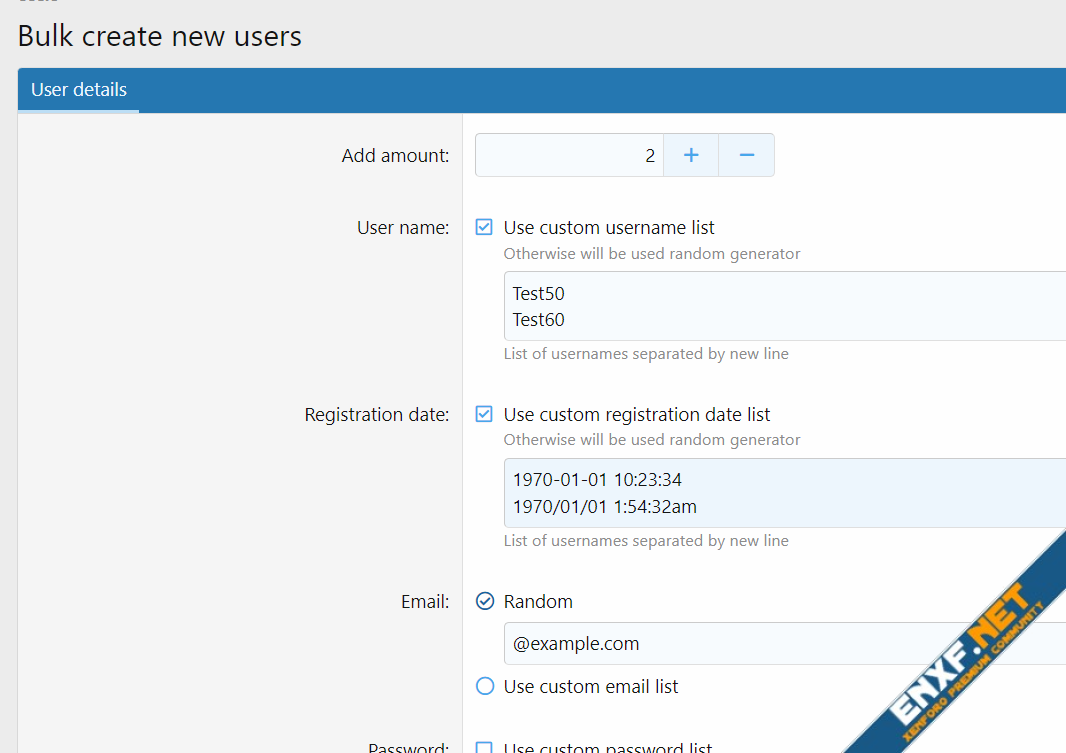Increase add amount with plus button

(x=691, y=155)
